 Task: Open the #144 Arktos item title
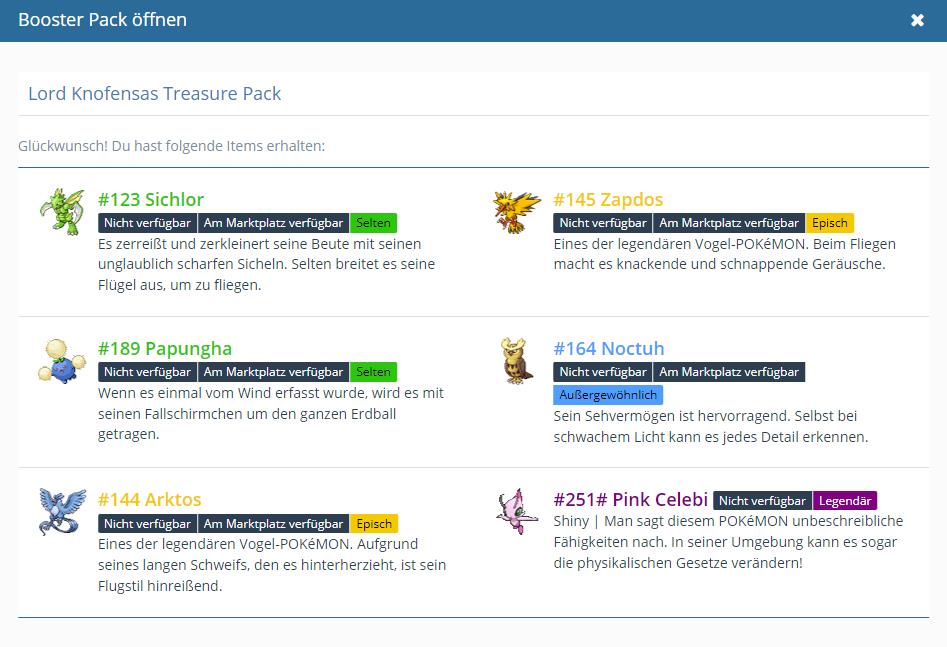(150, 500)
